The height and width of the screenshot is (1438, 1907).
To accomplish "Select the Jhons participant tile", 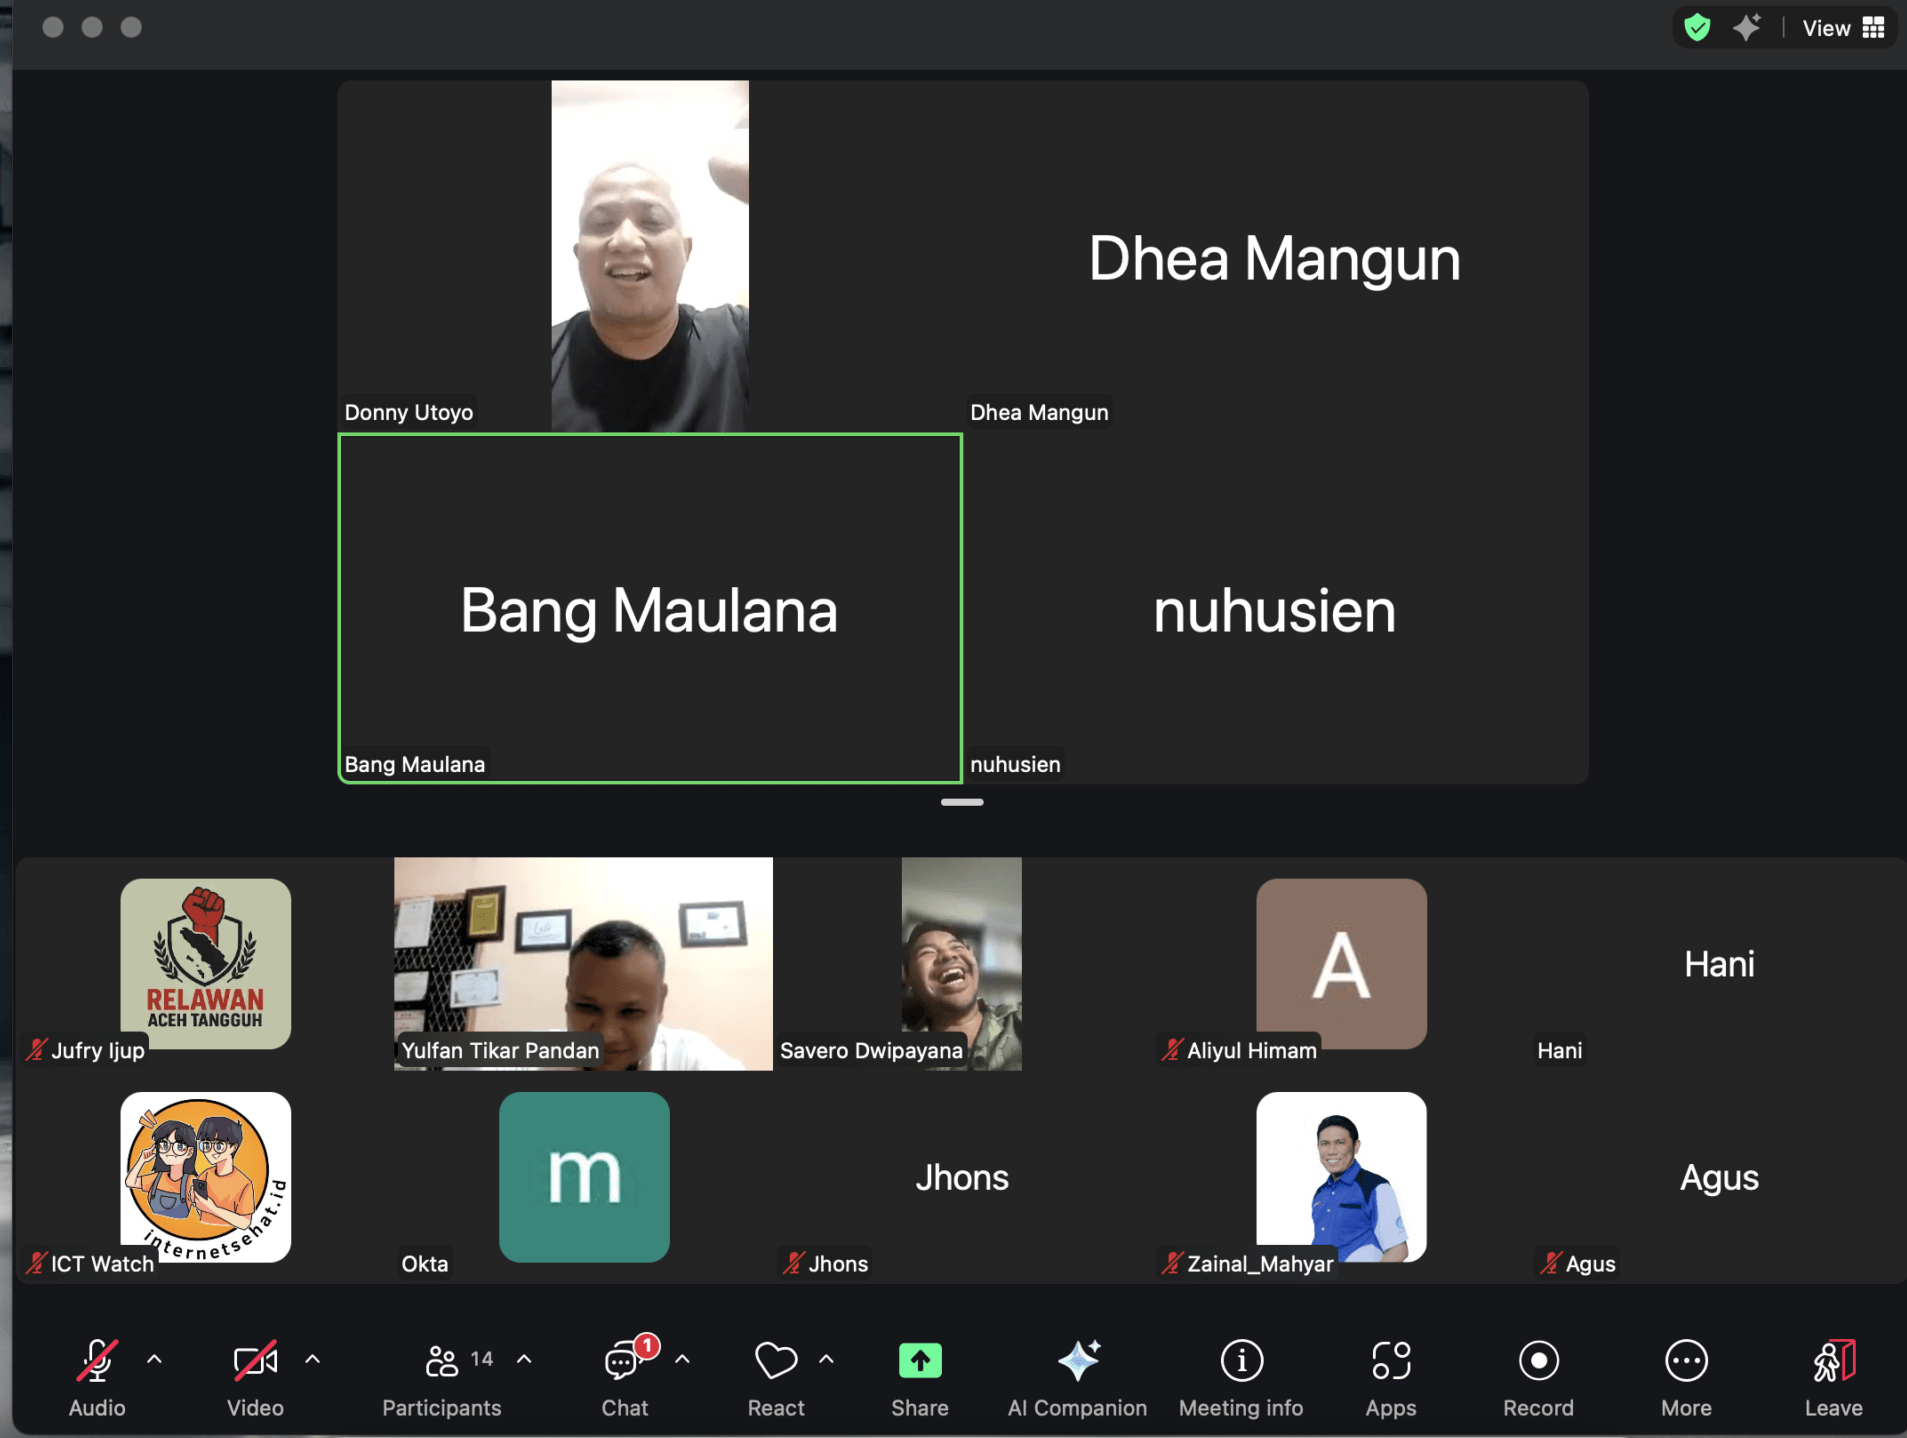I will (x=961, y=1176).
